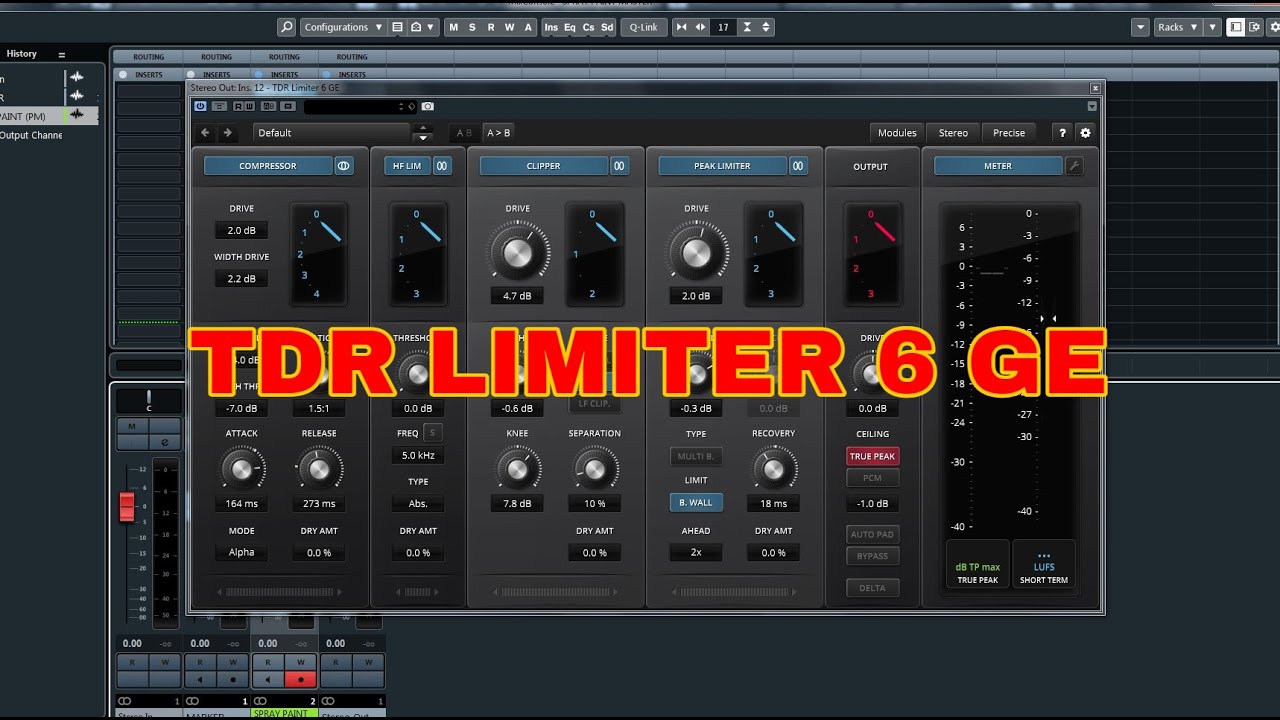Click the A/B setting switch icon
Screen dimensions: 1280x720
coord(268,106)
